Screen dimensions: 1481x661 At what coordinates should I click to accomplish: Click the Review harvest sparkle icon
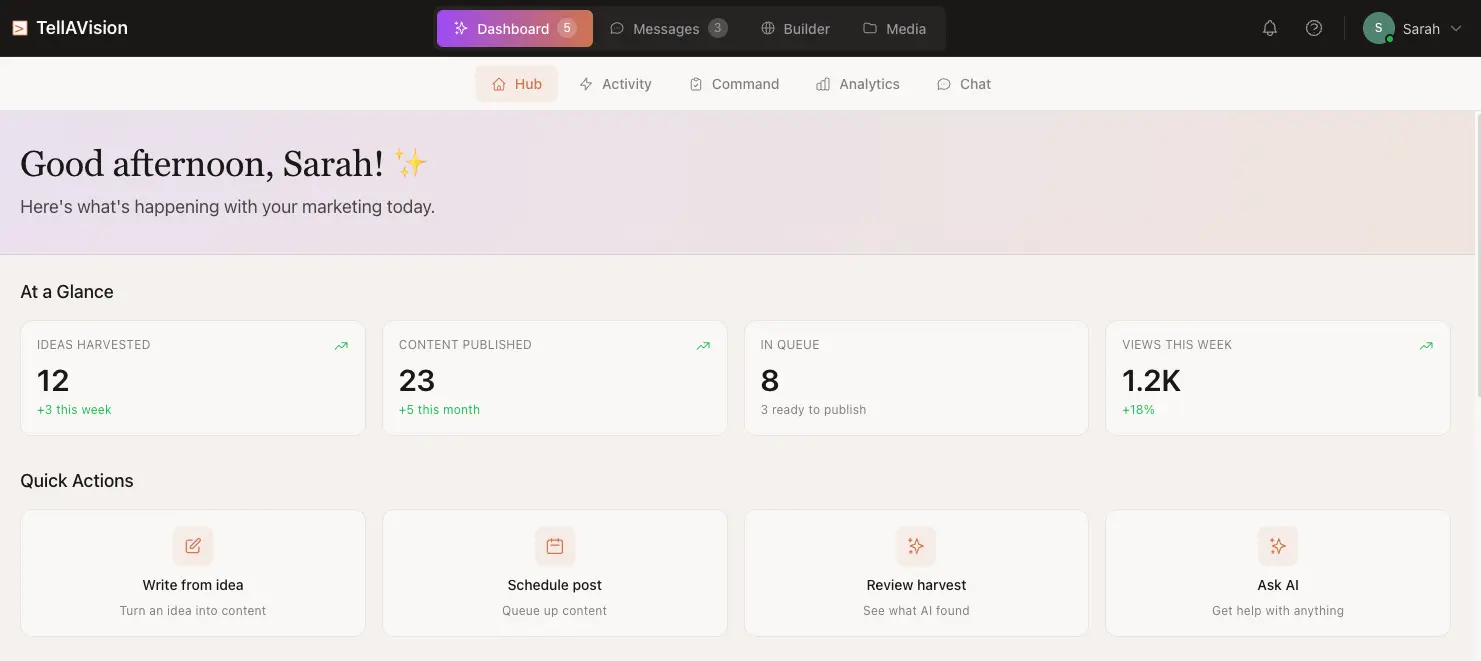pyautogui.click(x=916, y=546)
